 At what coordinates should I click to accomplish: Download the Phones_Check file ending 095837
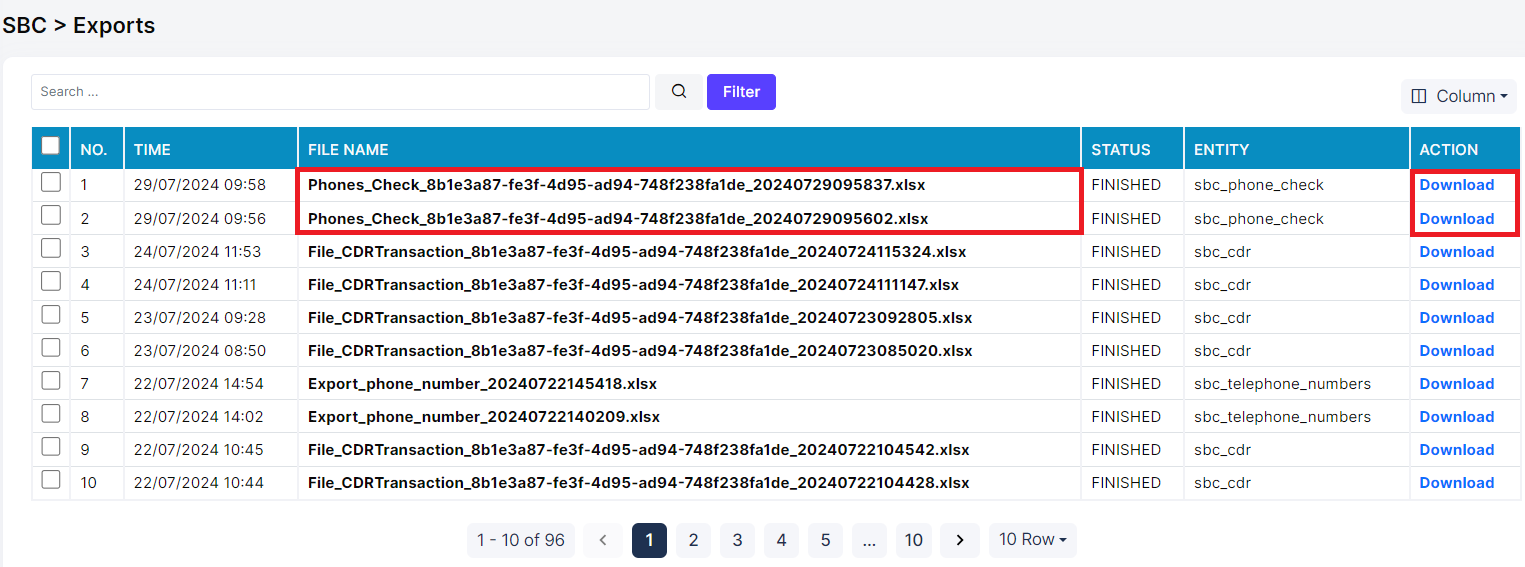[1457, 185]
